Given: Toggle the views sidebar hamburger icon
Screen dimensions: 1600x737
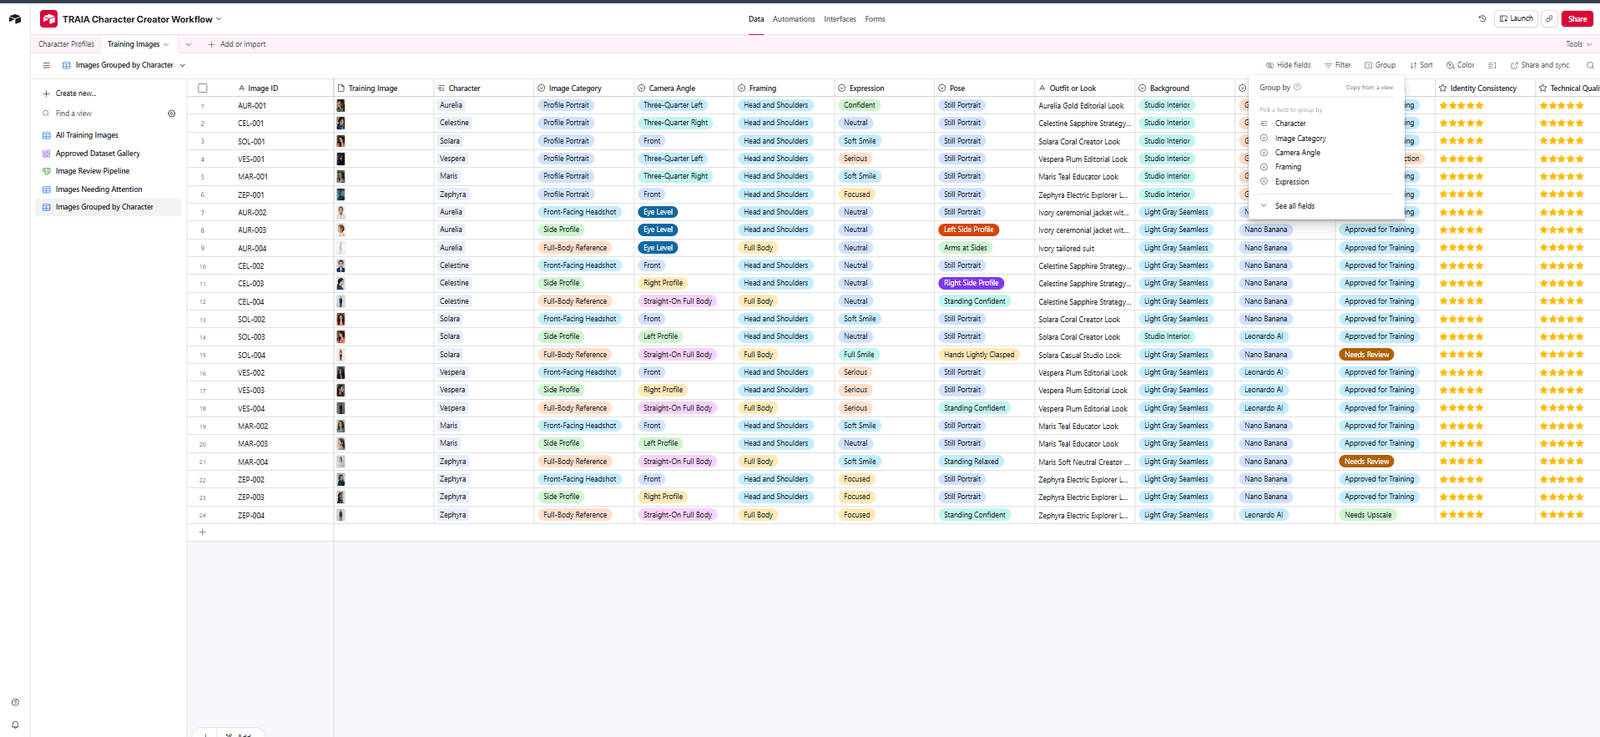Looking at the screenshot, I should click(x=46, y=65).
